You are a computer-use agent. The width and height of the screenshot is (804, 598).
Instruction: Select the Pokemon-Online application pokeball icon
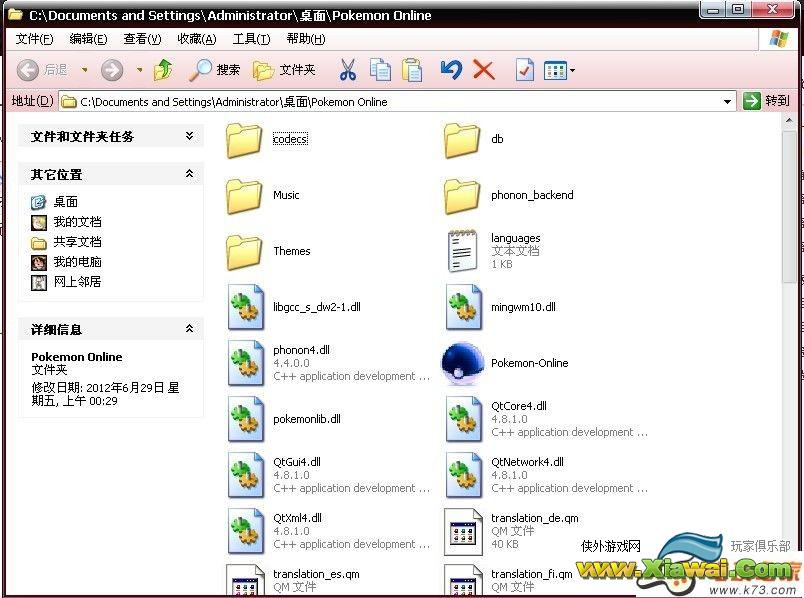463,363
